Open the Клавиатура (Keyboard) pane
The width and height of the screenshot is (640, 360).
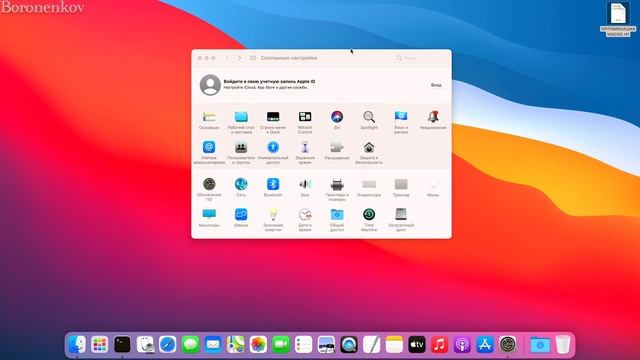369,184
